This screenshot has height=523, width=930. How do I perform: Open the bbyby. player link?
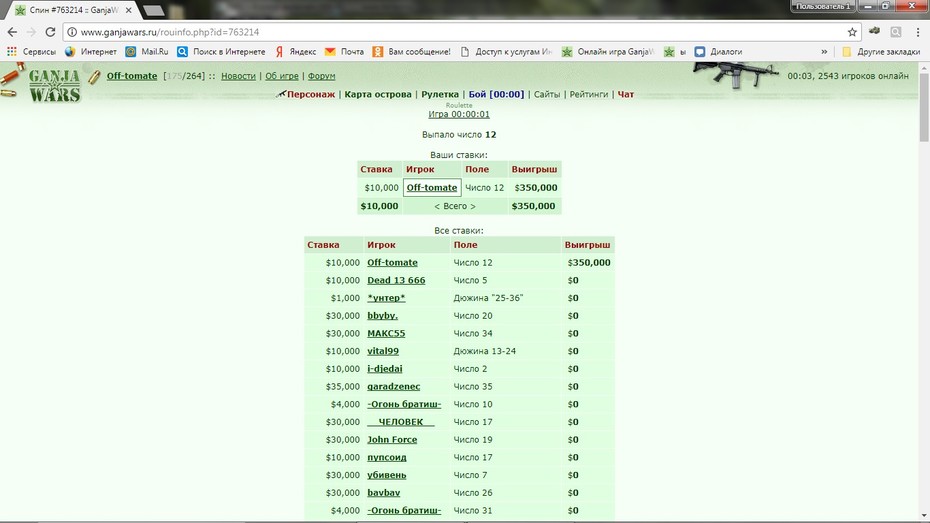[x=383, y=315]
